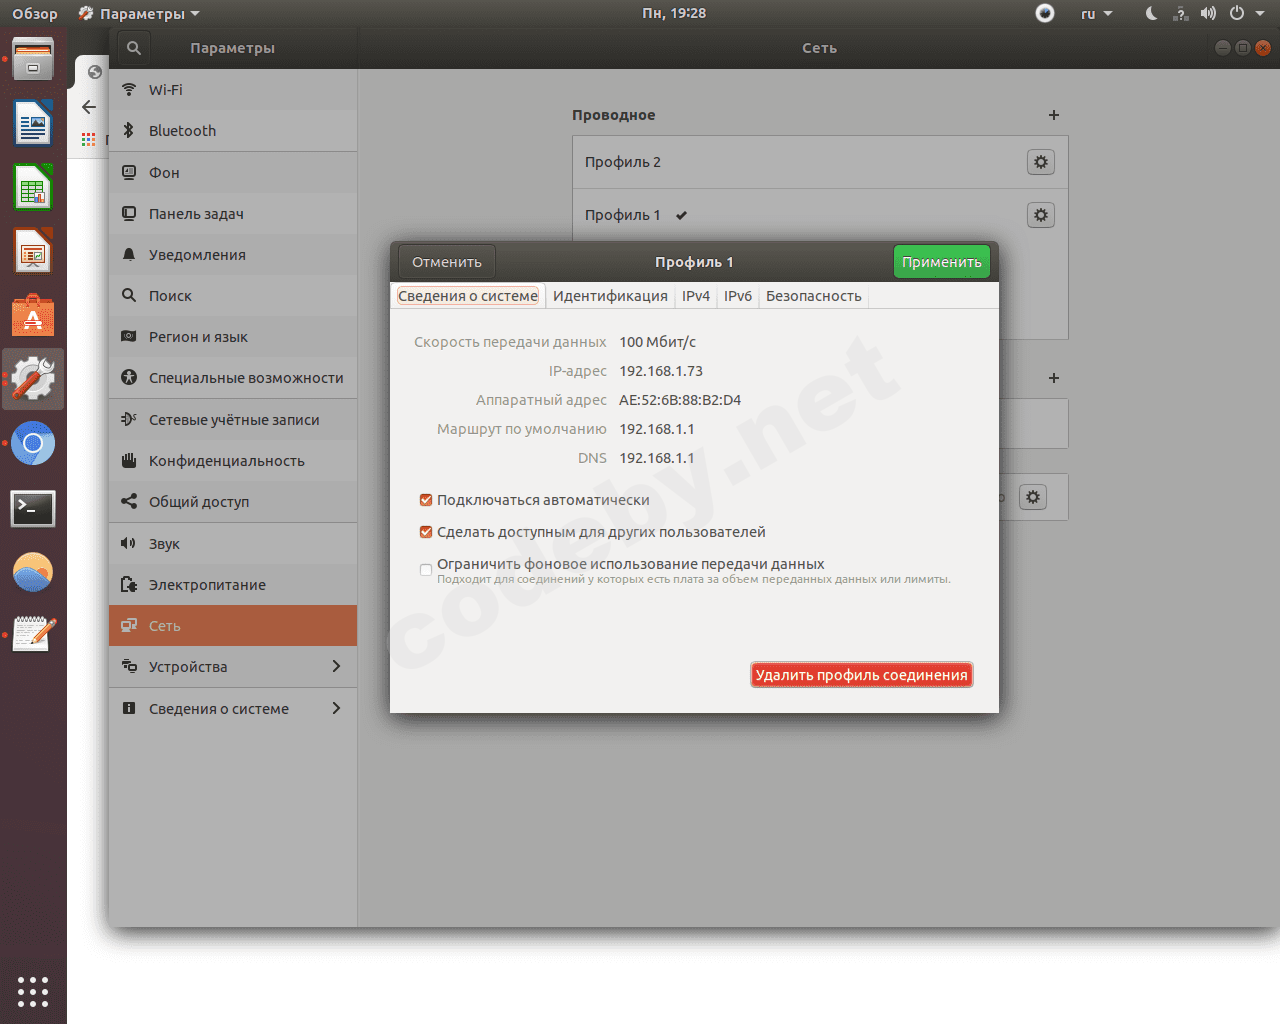
Task: Click the search icon in Параметры header
Action: [x=134, y=48]
